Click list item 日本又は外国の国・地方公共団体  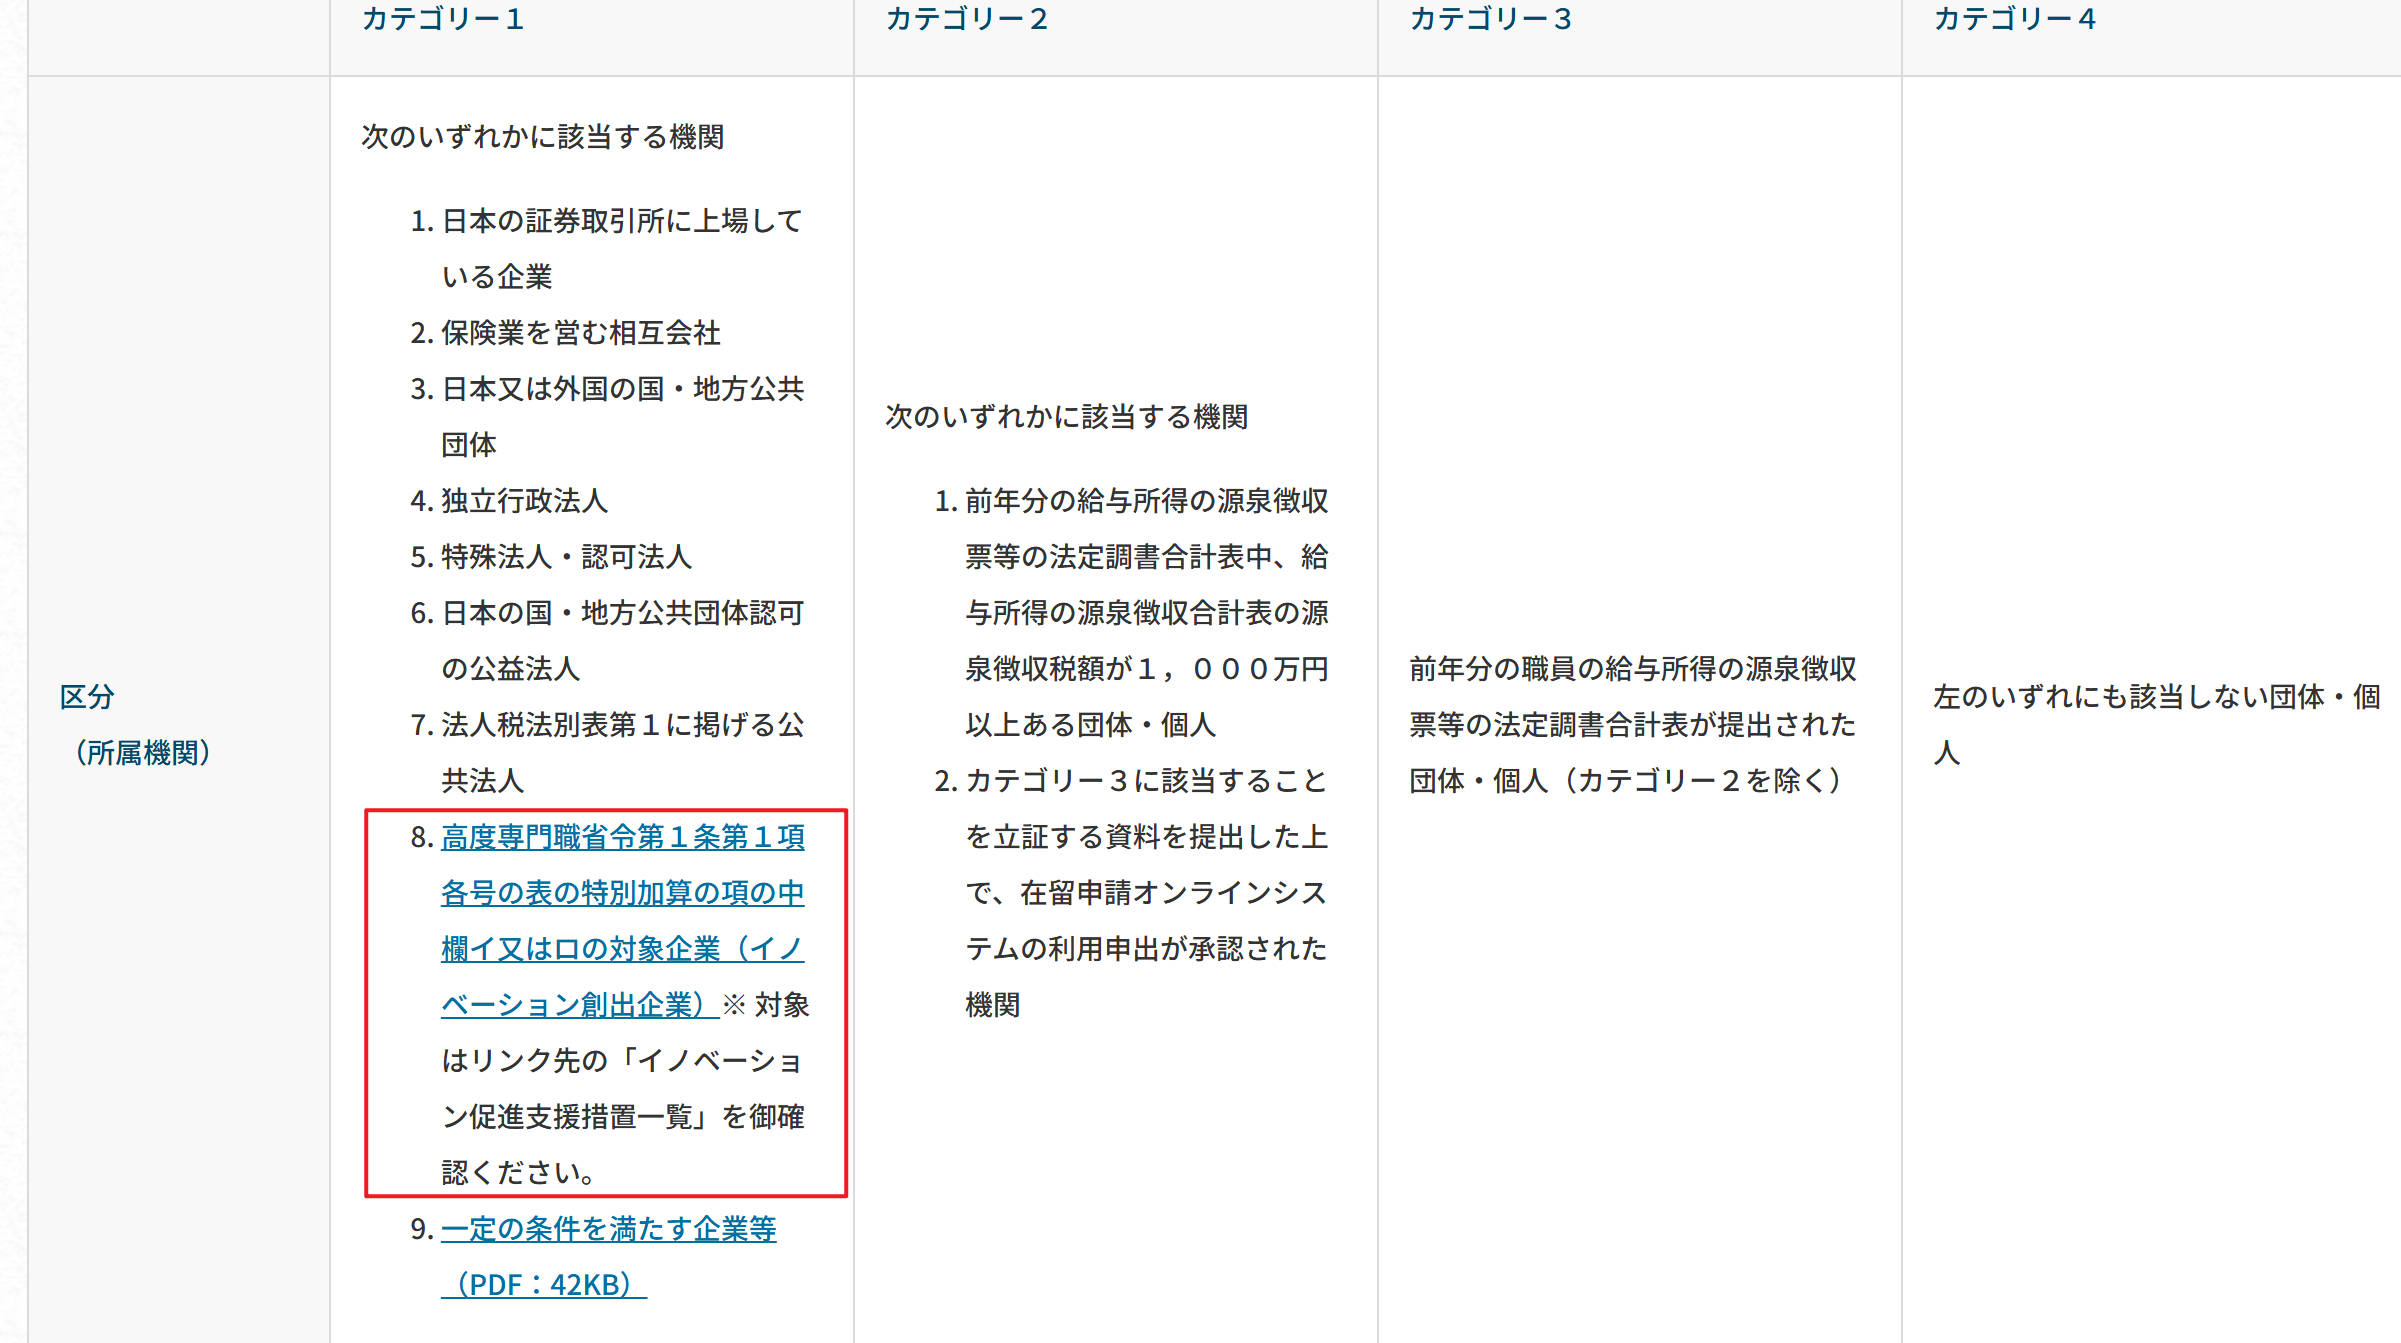coord(622,389)
